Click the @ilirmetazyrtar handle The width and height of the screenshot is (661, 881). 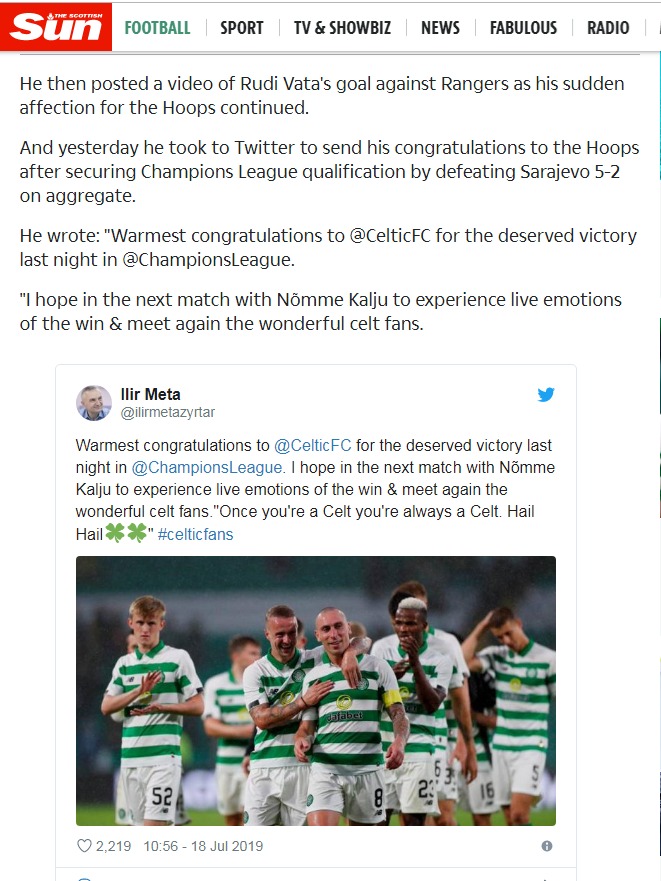[168, 412]
